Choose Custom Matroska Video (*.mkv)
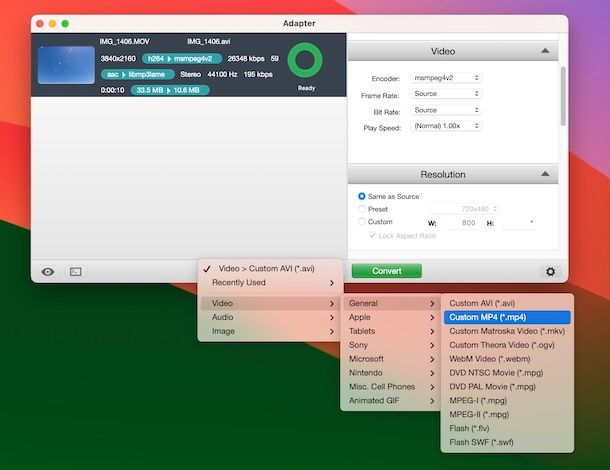610x470 pixels. click(x=507, y=331)
